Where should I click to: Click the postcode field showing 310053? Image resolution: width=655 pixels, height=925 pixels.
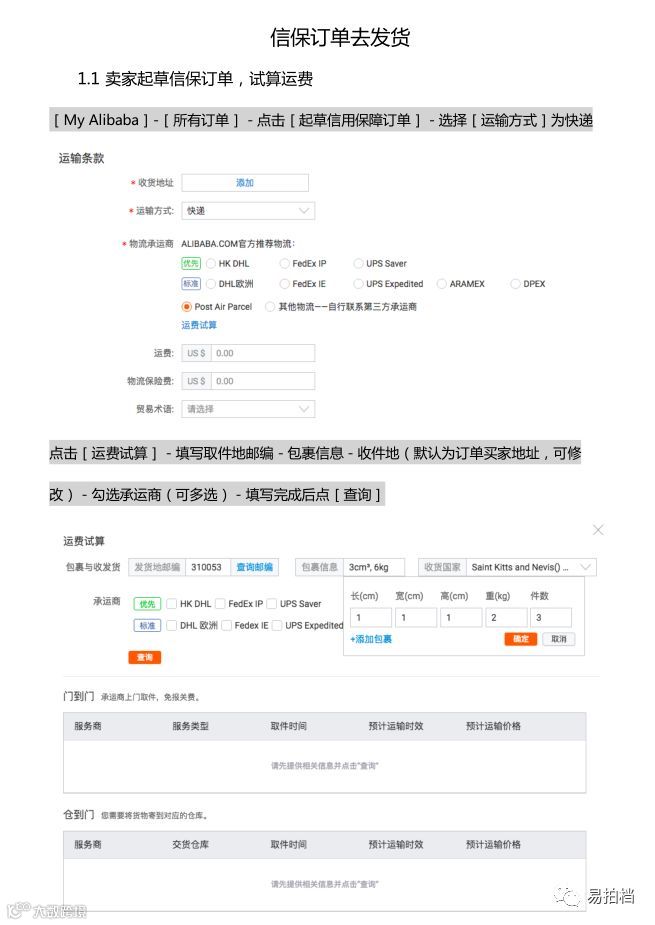coord(207,567)
